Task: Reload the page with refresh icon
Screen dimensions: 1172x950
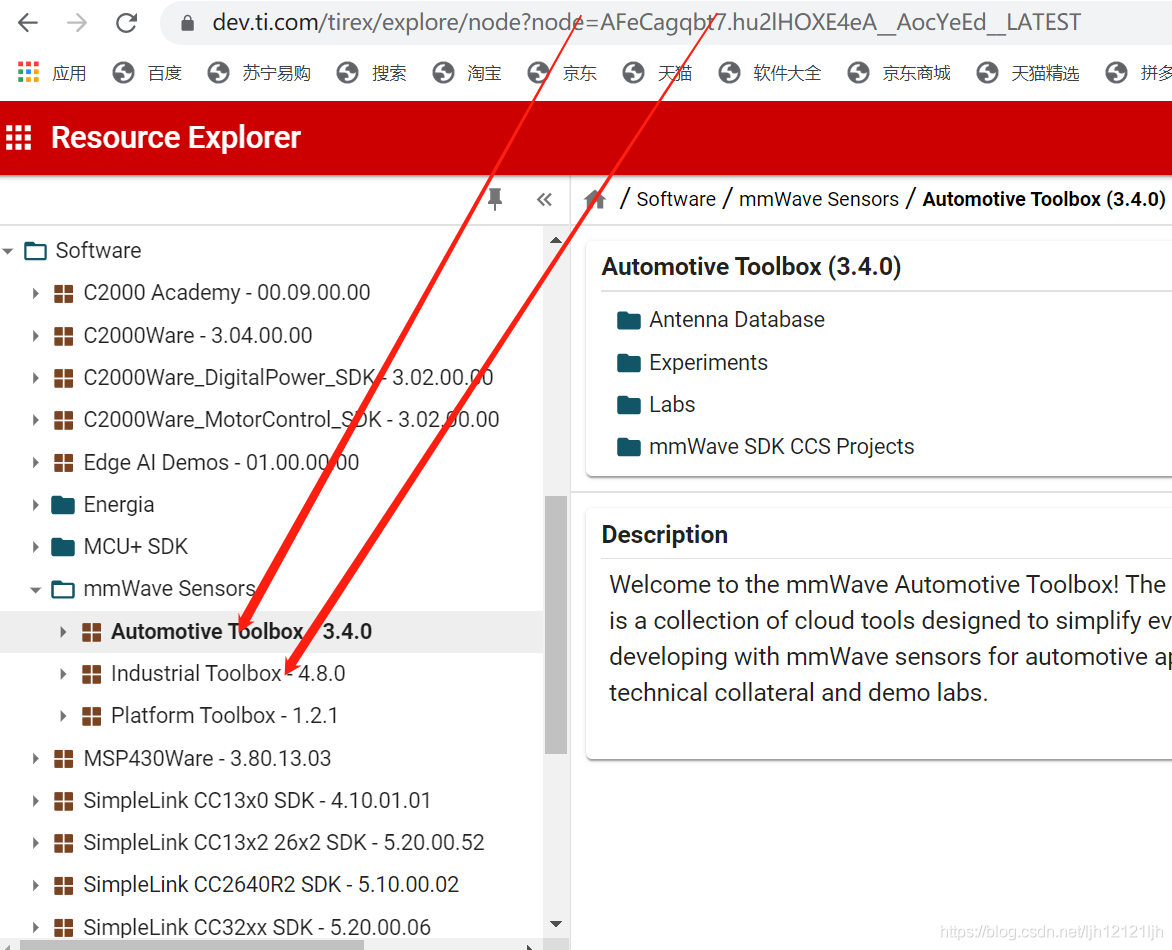Action: pos(126,23)
